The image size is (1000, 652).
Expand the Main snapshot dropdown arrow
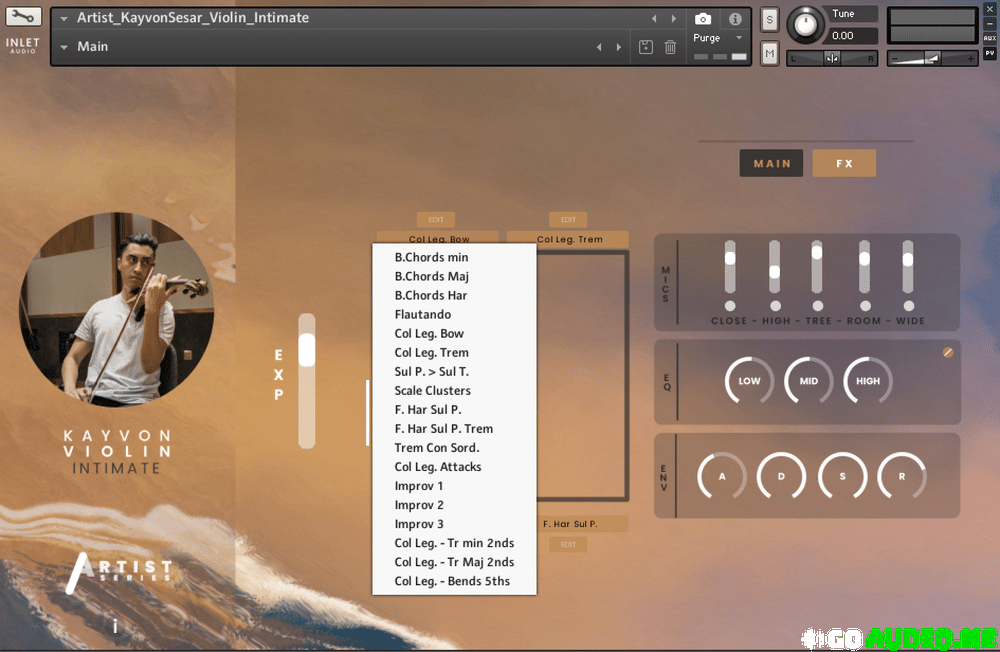click(64, 47)
